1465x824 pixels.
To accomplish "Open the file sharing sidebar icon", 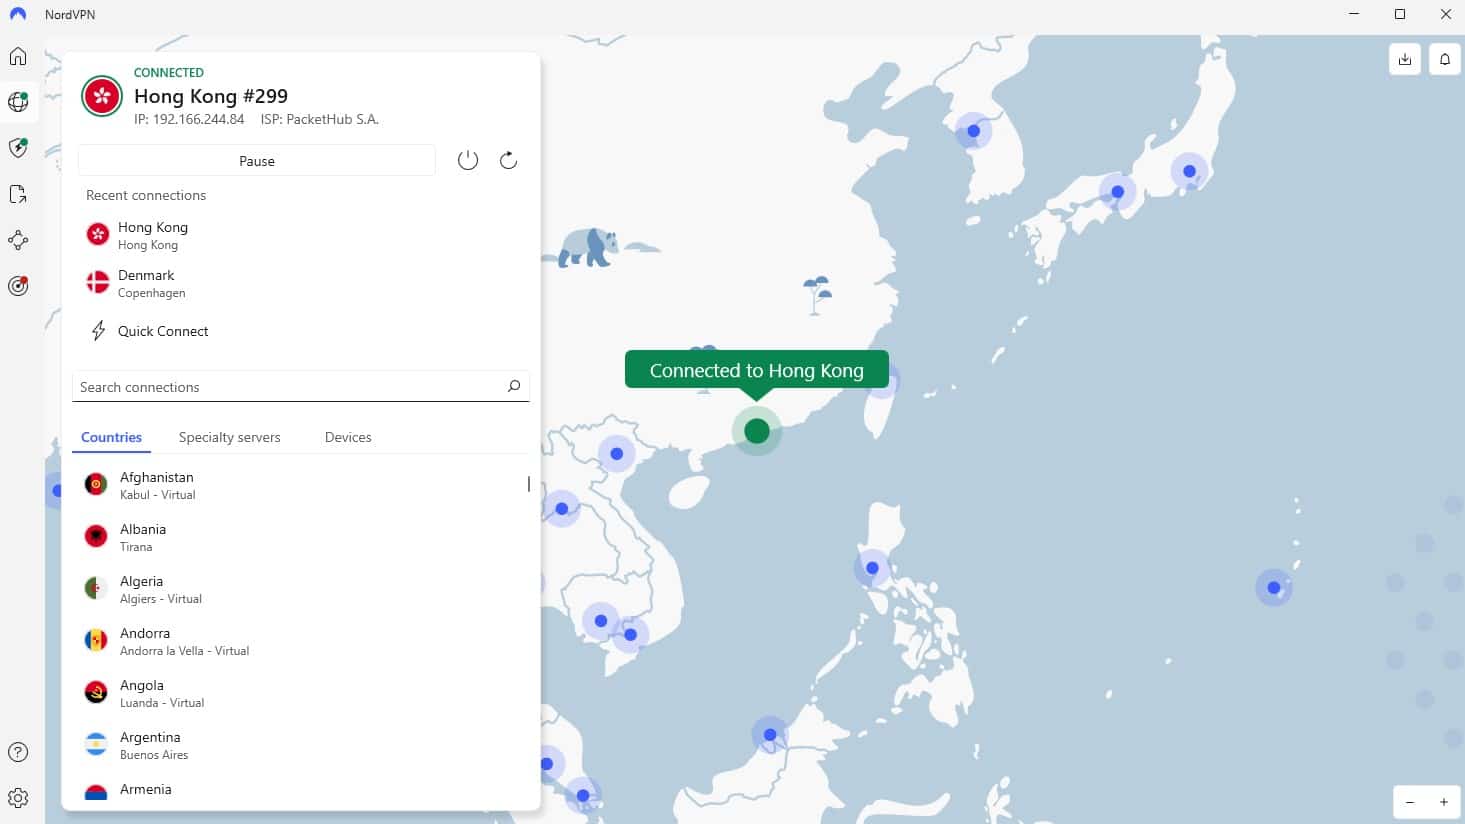I will click(18, 194).
